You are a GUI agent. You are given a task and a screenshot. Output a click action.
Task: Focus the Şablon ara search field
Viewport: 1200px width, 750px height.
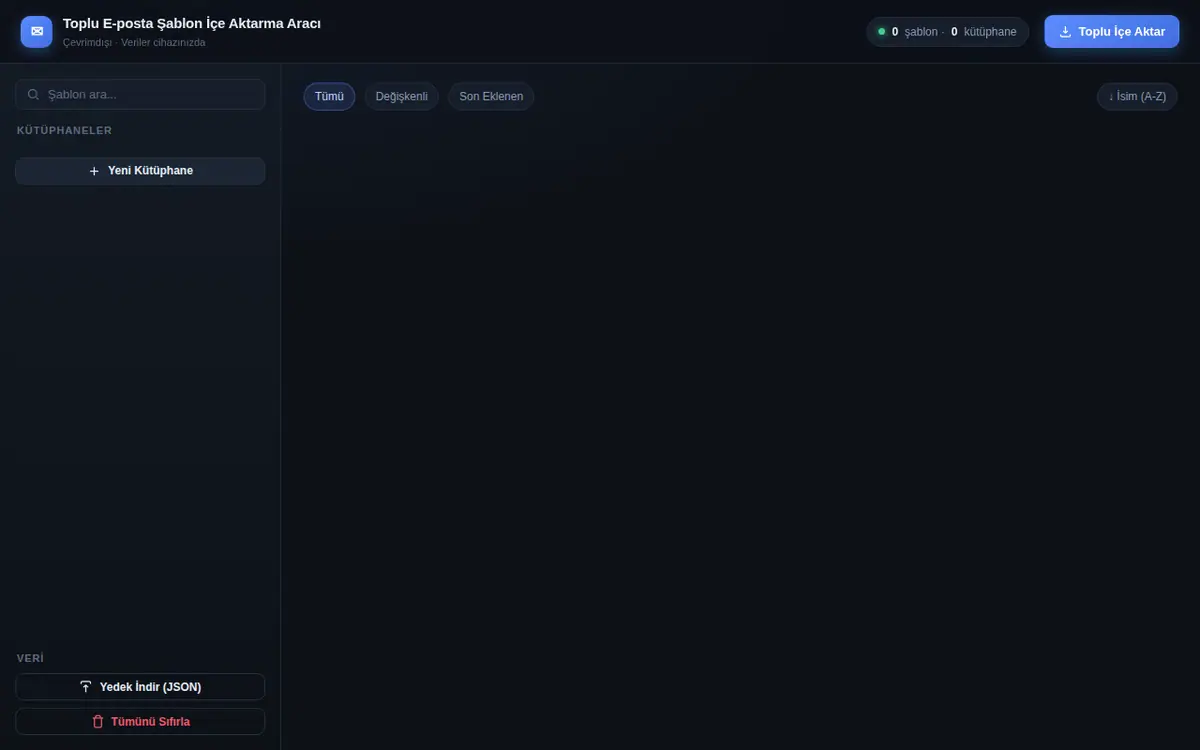[140, 94]
